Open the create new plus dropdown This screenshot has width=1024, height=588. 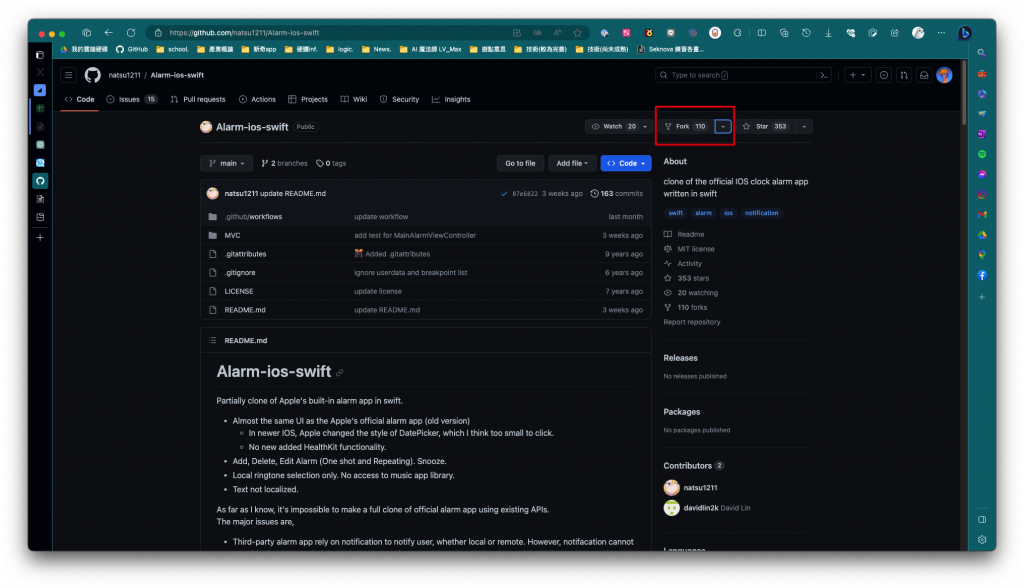857,75
